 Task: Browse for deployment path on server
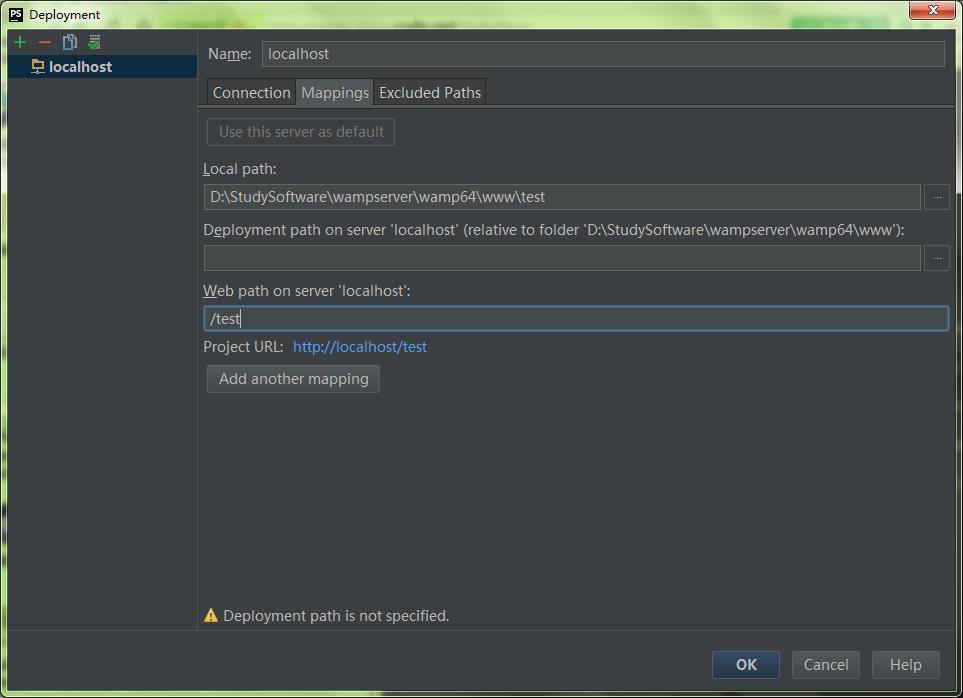[937, 258]
